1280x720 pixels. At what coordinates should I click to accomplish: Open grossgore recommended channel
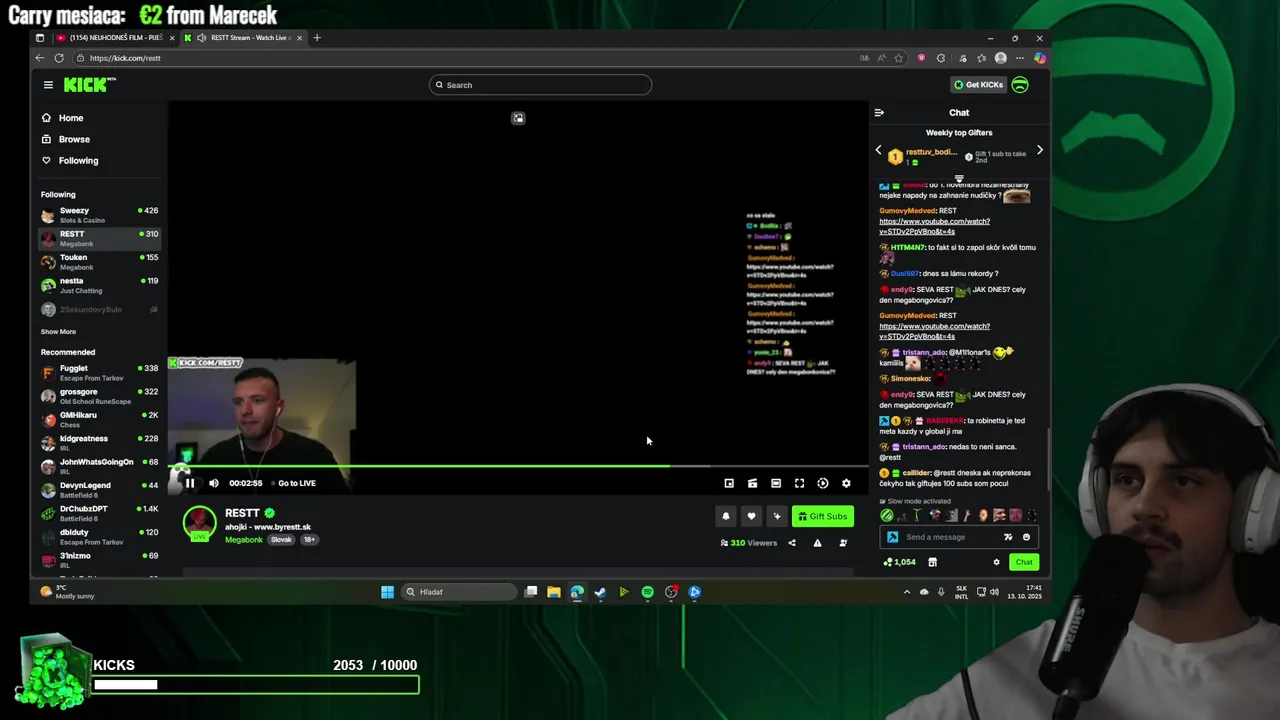pyautogui.click(x=99, y=396)
